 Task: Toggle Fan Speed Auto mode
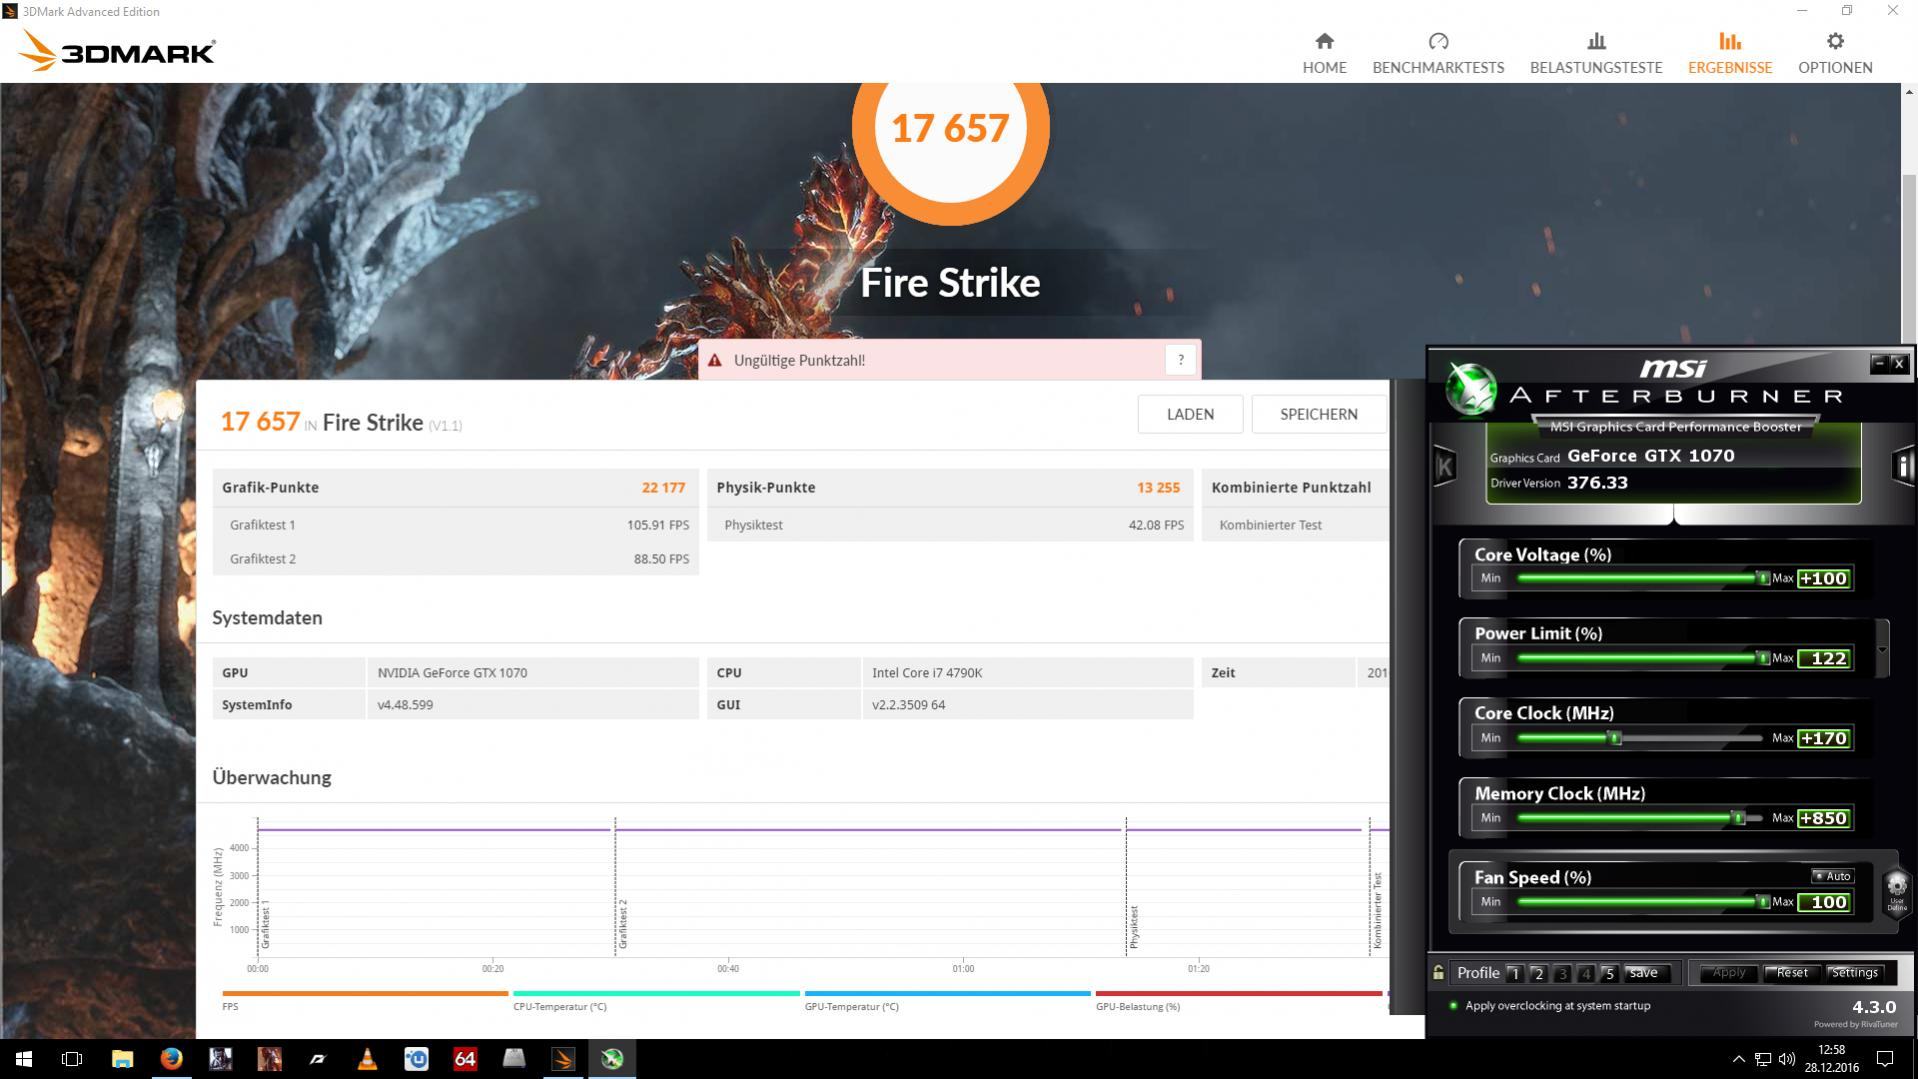(1833, 876)
